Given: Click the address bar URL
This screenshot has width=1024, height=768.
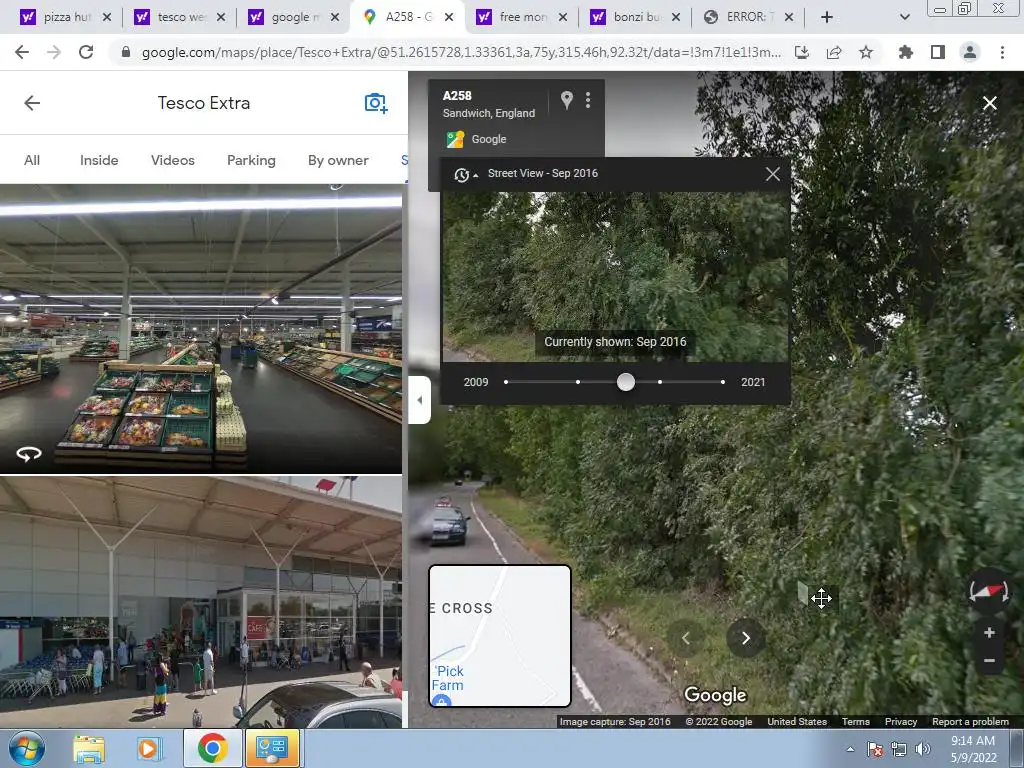Looking at the screenshot, I should coord(461,52).
